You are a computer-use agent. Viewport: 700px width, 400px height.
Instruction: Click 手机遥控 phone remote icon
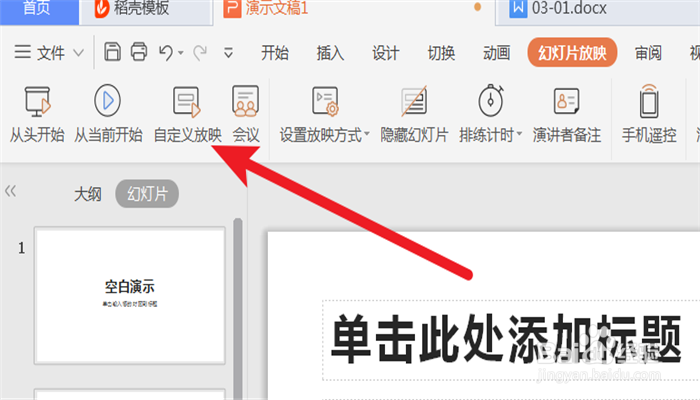click(649, 101)
